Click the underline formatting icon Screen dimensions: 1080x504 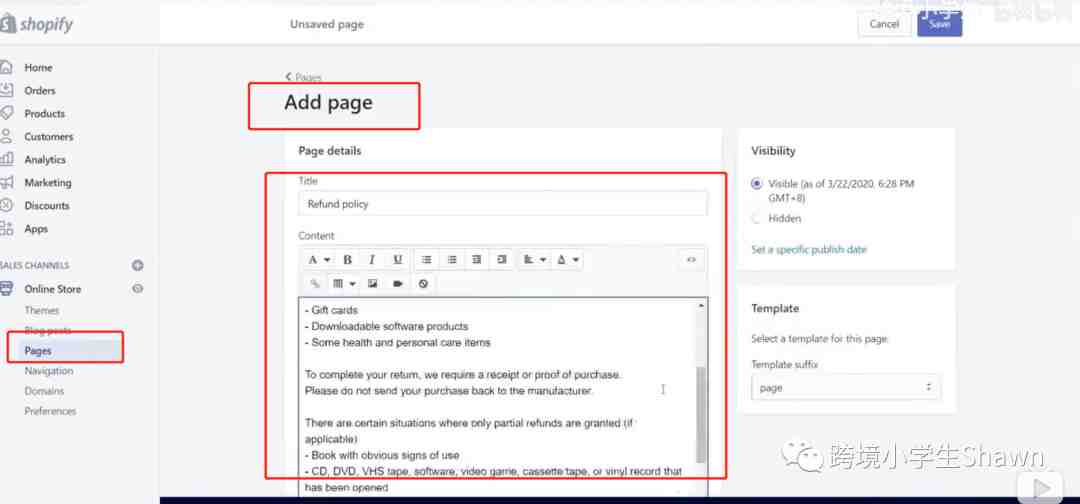click(397, 260)
